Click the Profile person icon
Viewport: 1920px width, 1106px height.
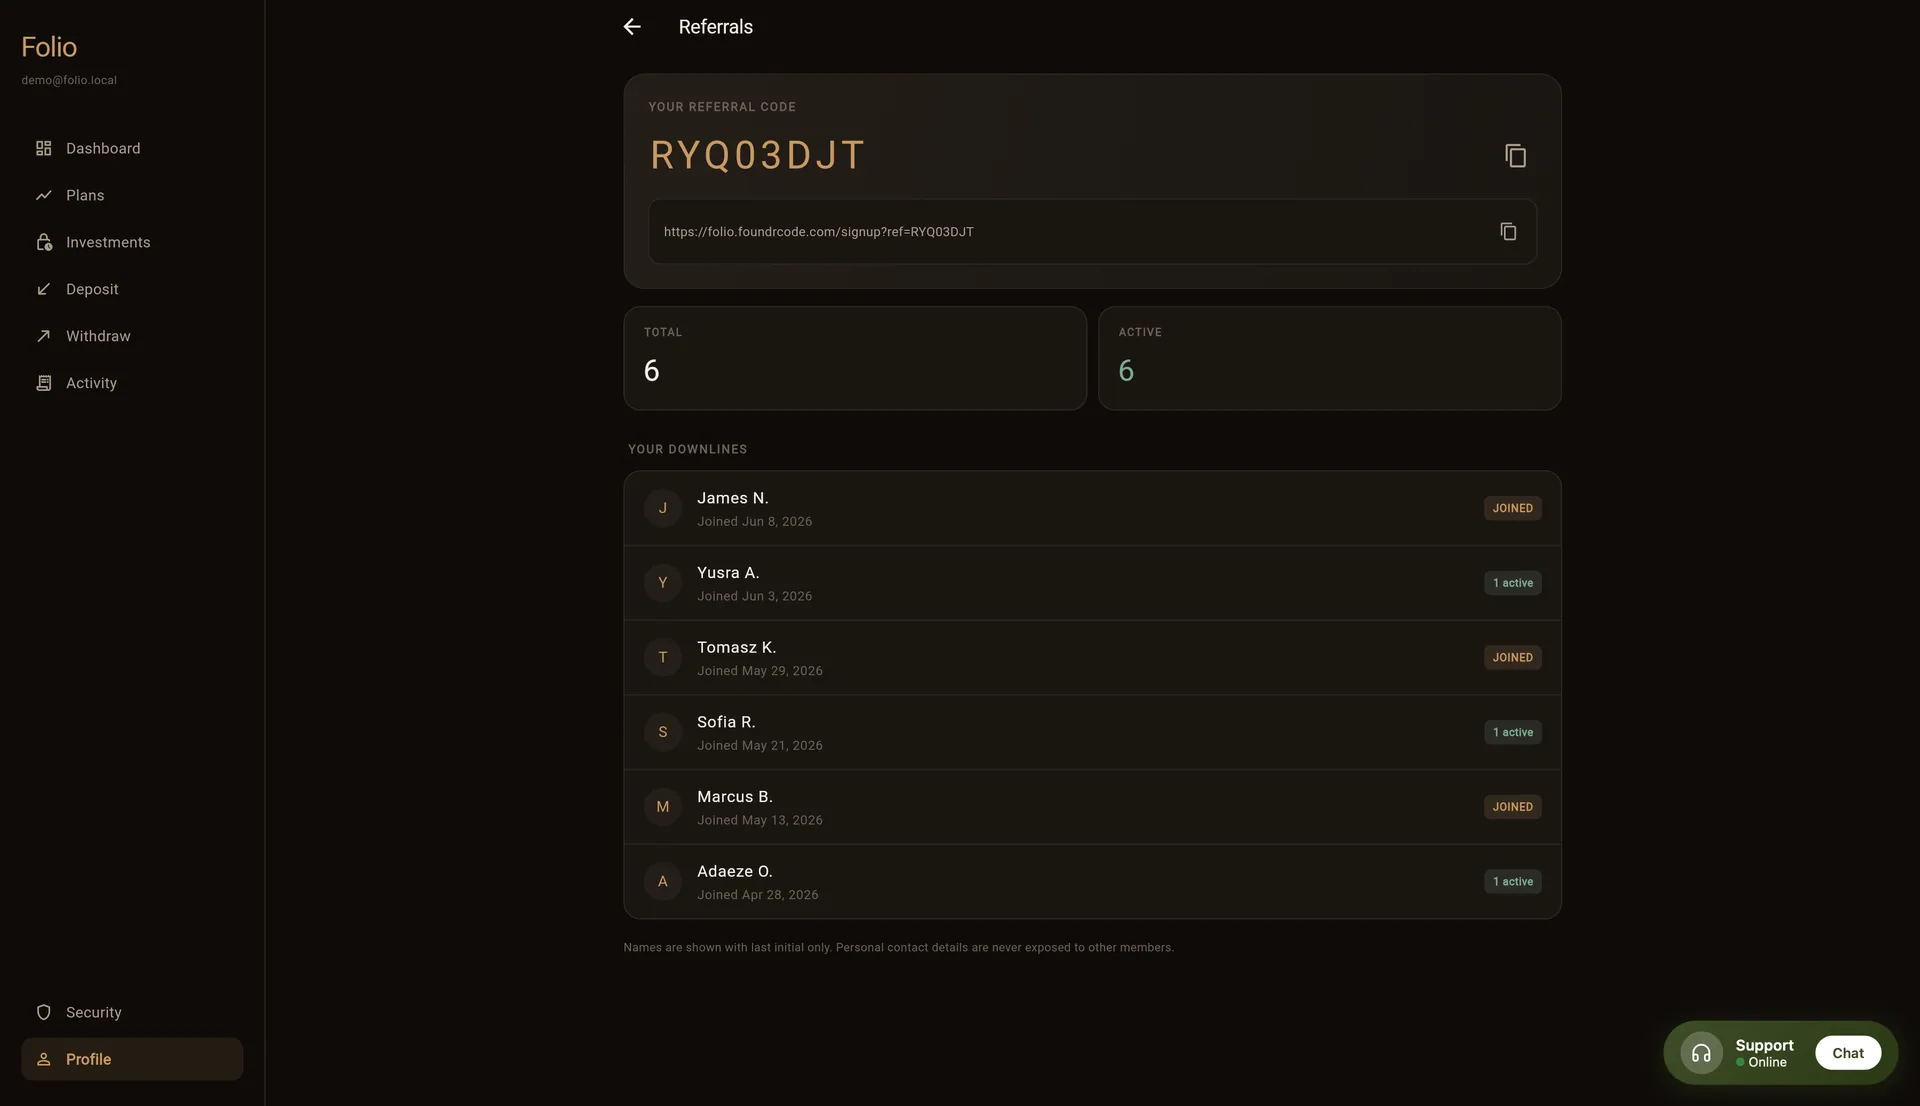[44, 1059]
